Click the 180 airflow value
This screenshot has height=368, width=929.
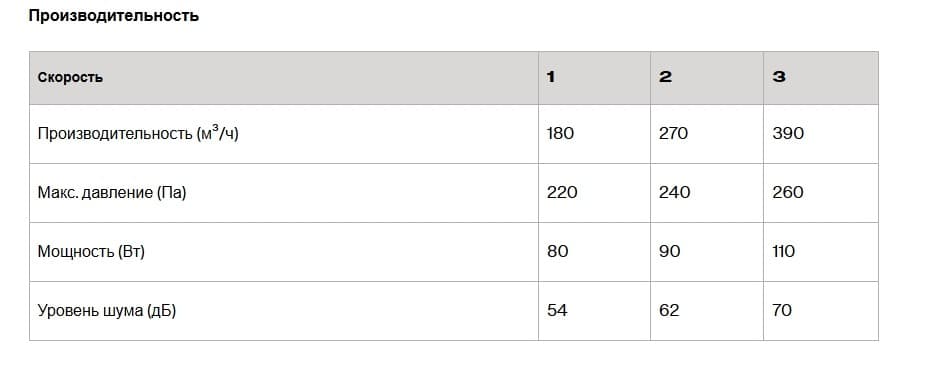click(560, 134)
